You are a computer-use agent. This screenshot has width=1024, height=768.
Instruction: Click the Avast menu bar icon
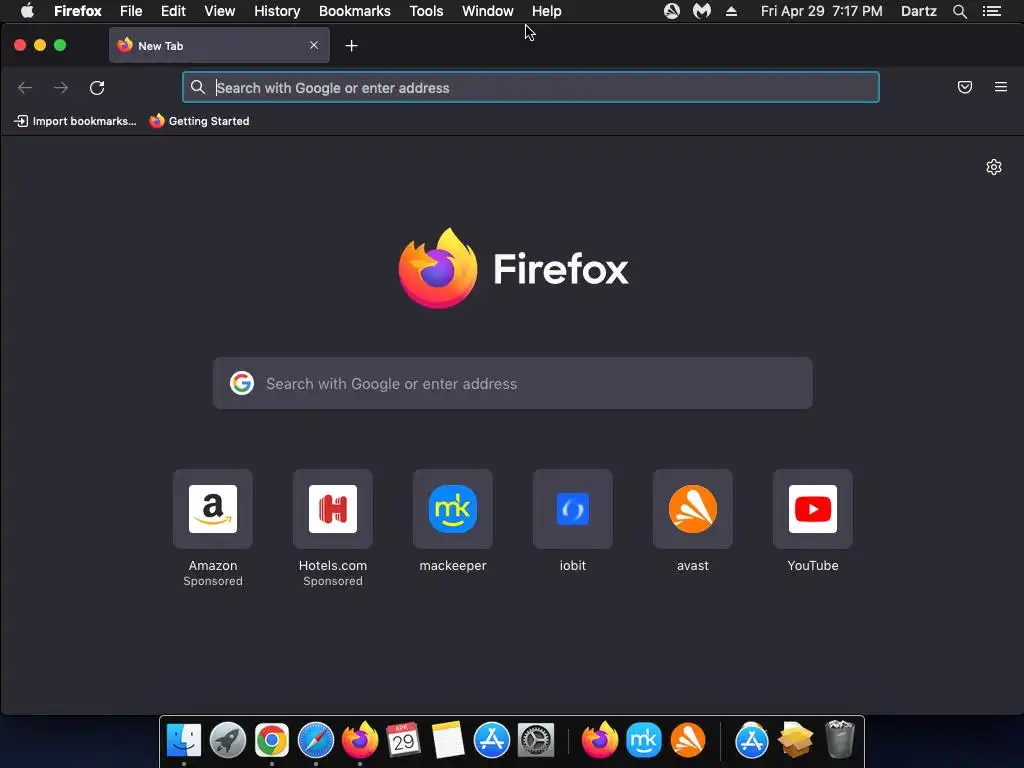pos(671,11)
